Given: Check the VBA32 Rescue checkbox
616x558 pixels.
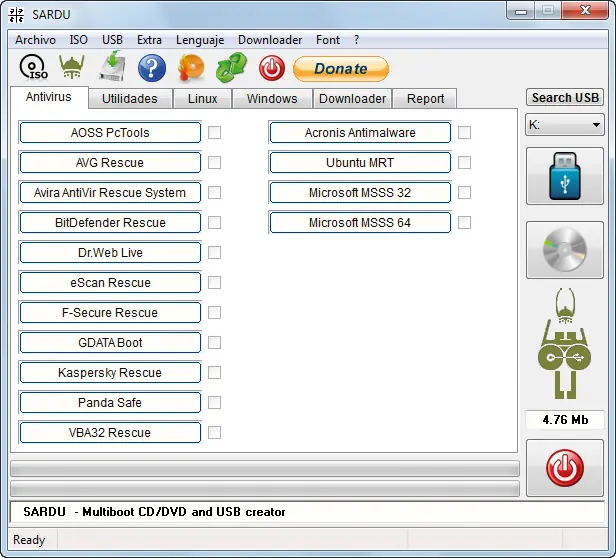Looking at the screenshot, I should click(x=214, y=432).
